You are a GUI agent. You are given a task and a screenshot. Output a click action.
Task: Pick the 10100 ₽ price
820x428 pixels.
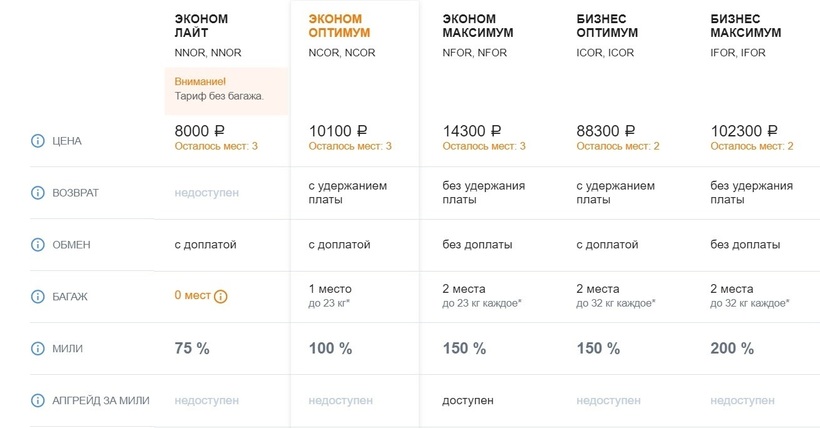pos(339,130)
